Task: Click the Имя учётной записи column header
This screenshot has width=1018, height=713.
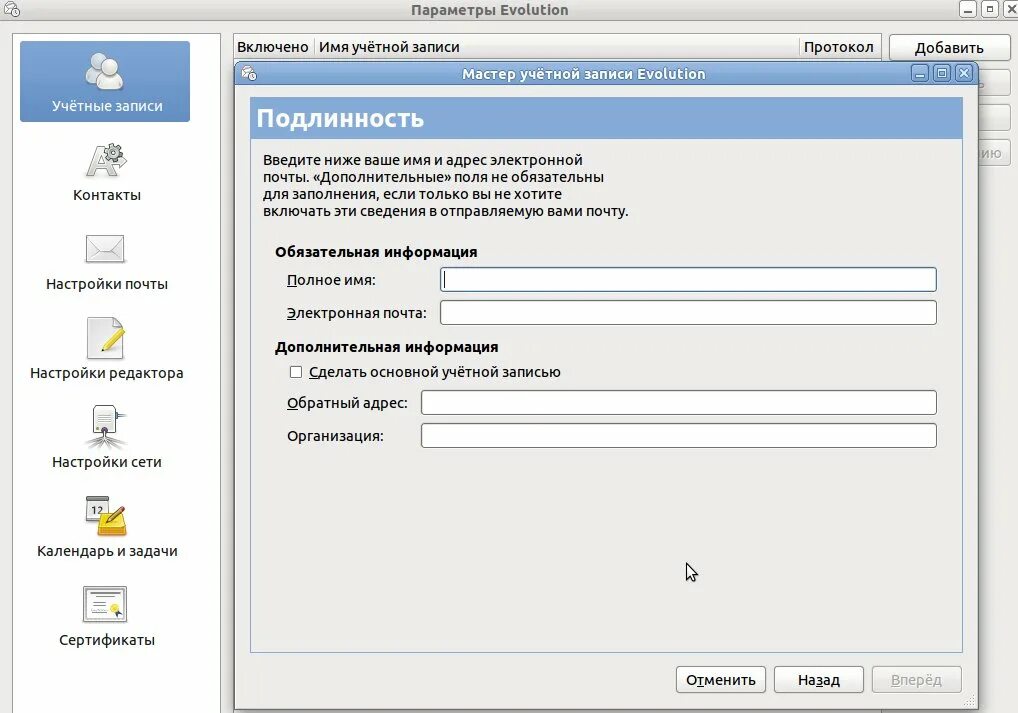Action: (556, 47)
